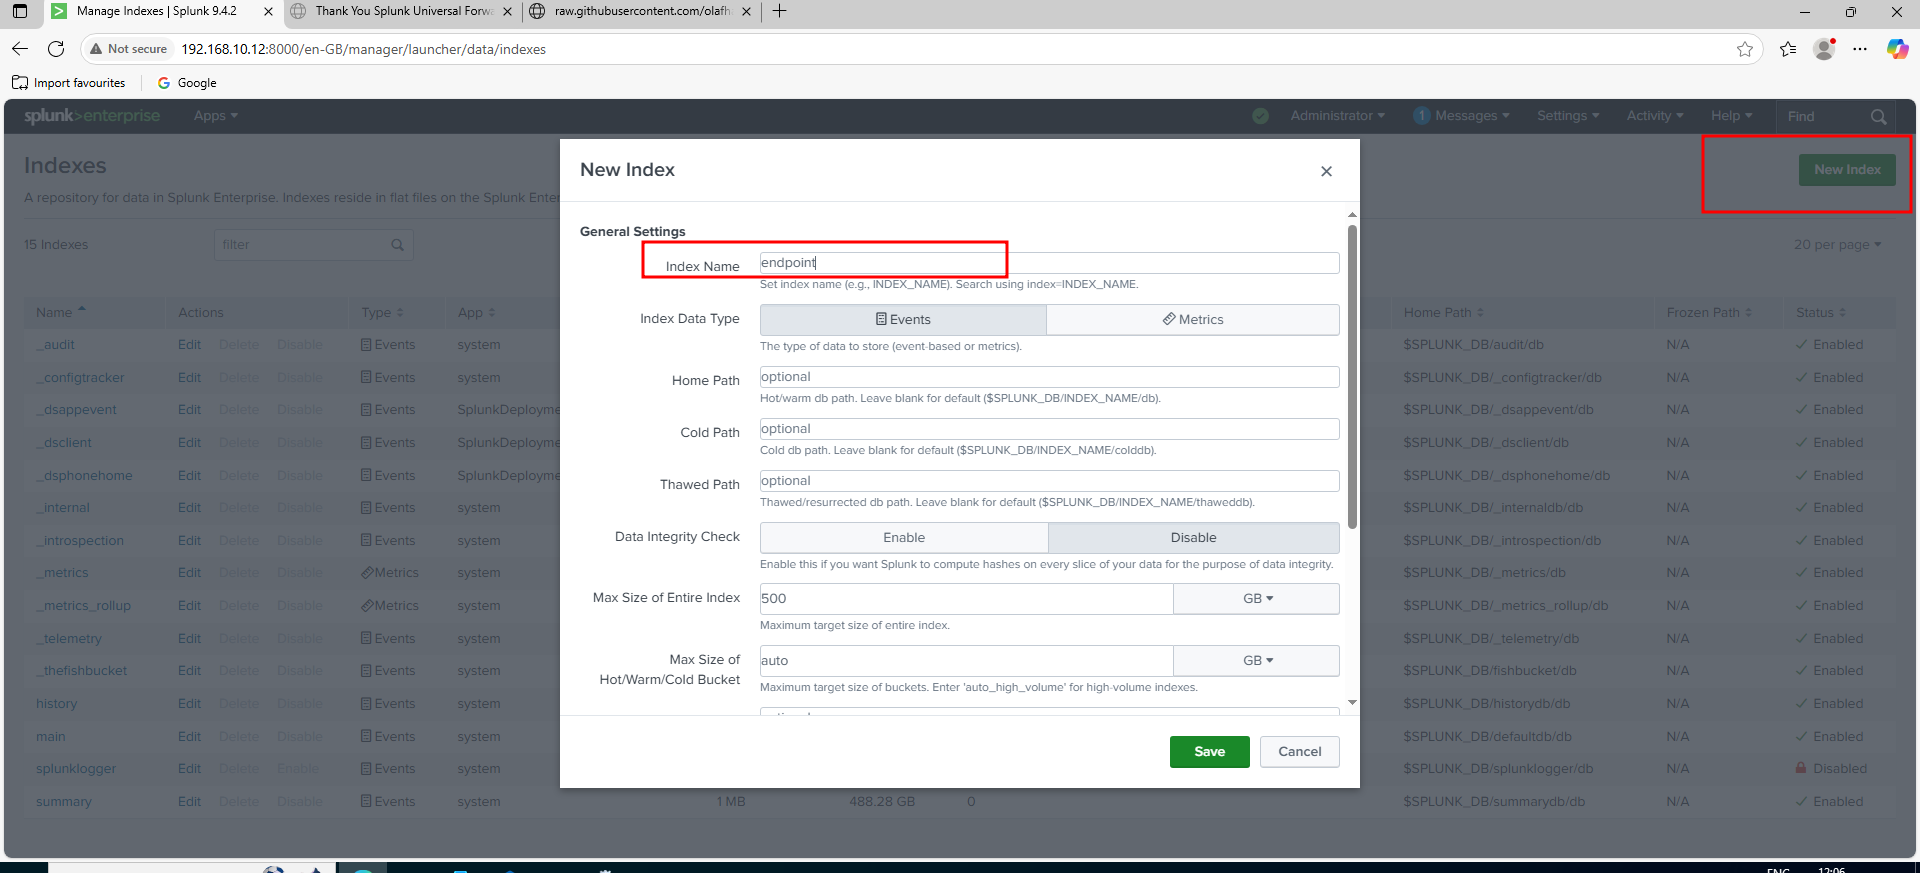Click the browser tab actions icon

pyautogui.click(x=20, y=12)
